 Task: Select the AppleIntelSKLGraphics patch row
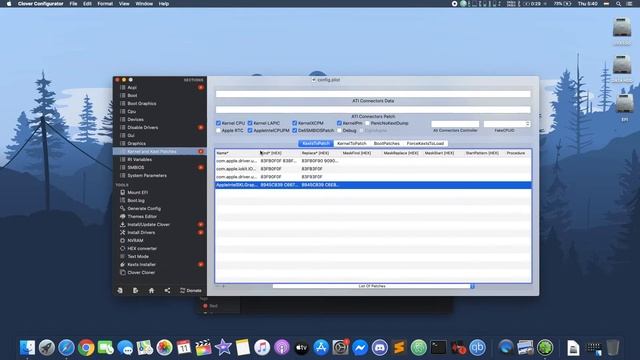pyautogui.click(x=373, y=185)
